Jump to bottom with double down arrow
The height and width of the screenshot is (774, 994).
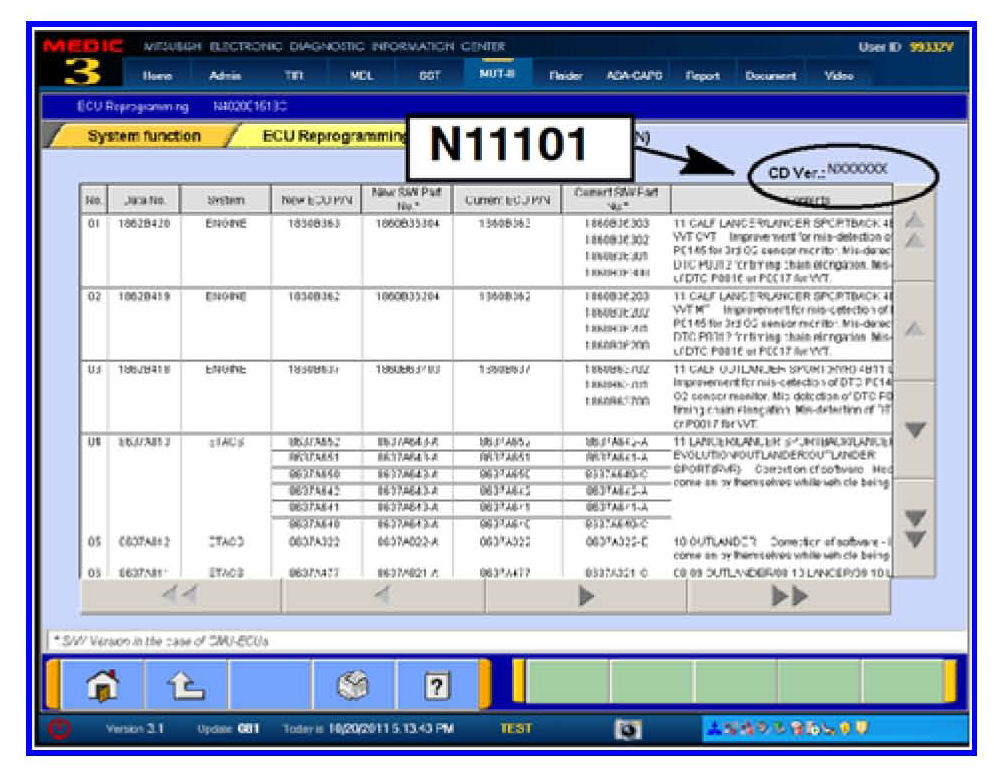[x=914, y=528]
